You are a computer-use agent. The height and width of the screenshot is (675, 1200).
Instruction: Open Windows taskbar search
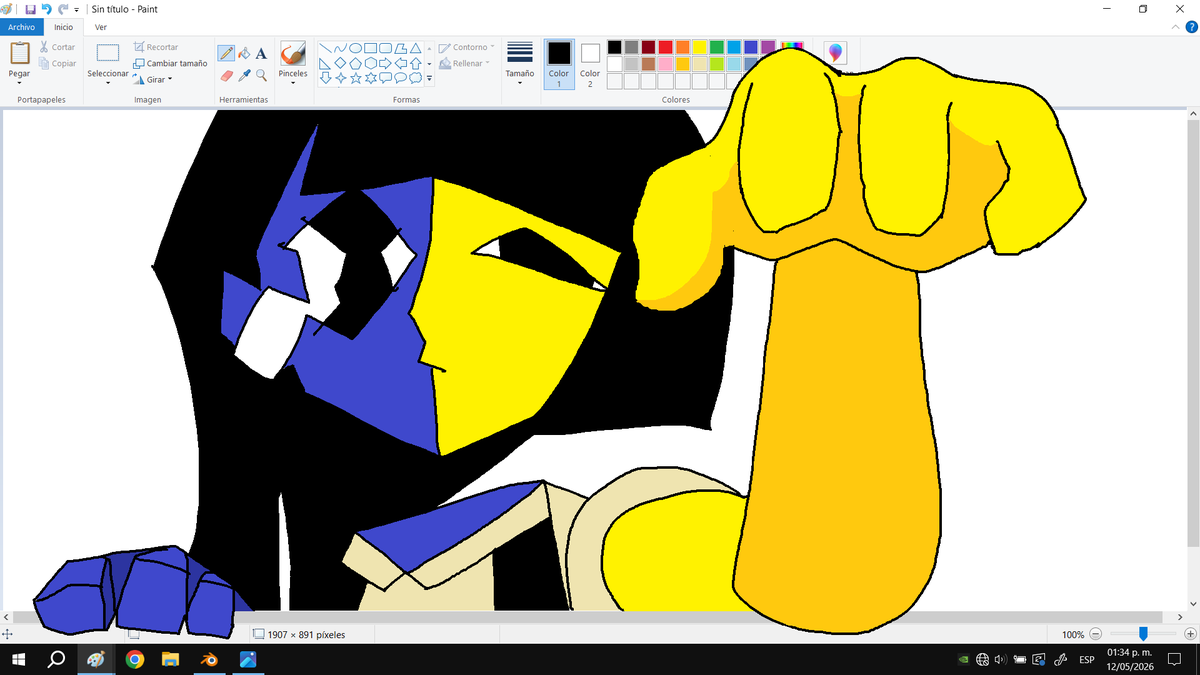coord(57,659)
